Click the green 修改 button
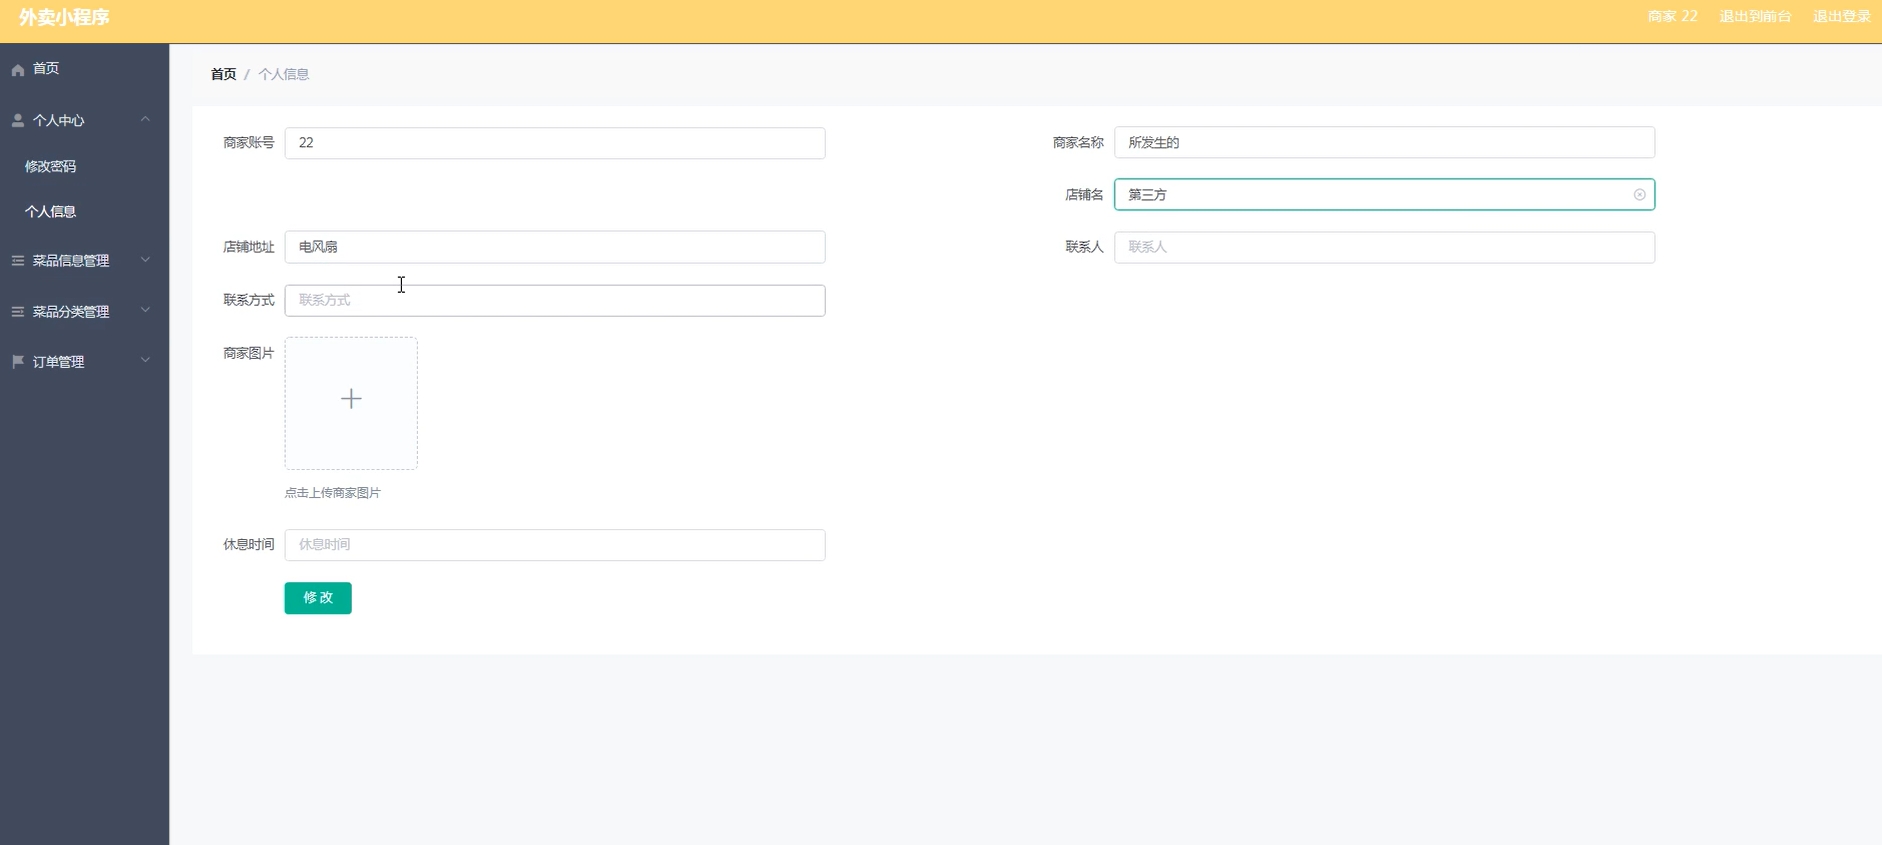Image resolution: width=1882 pixels, height=845 pixels. tap(318, 598)
